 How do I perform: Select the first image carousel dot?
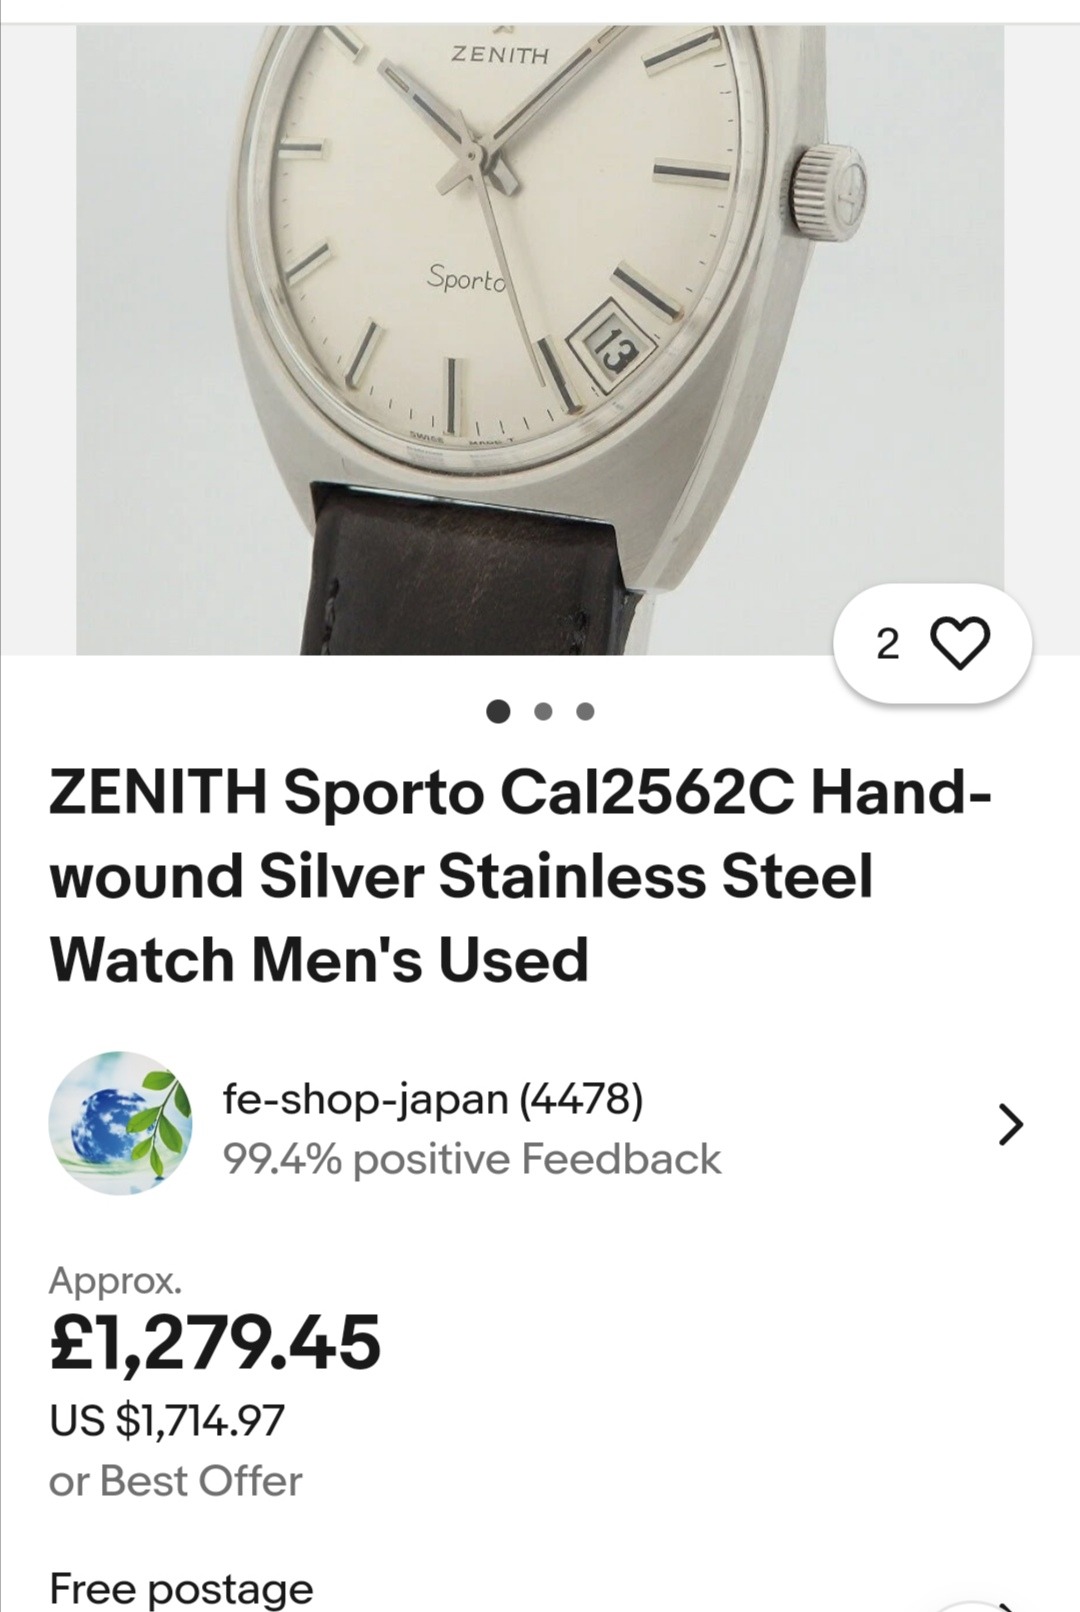tap(498, 711)
